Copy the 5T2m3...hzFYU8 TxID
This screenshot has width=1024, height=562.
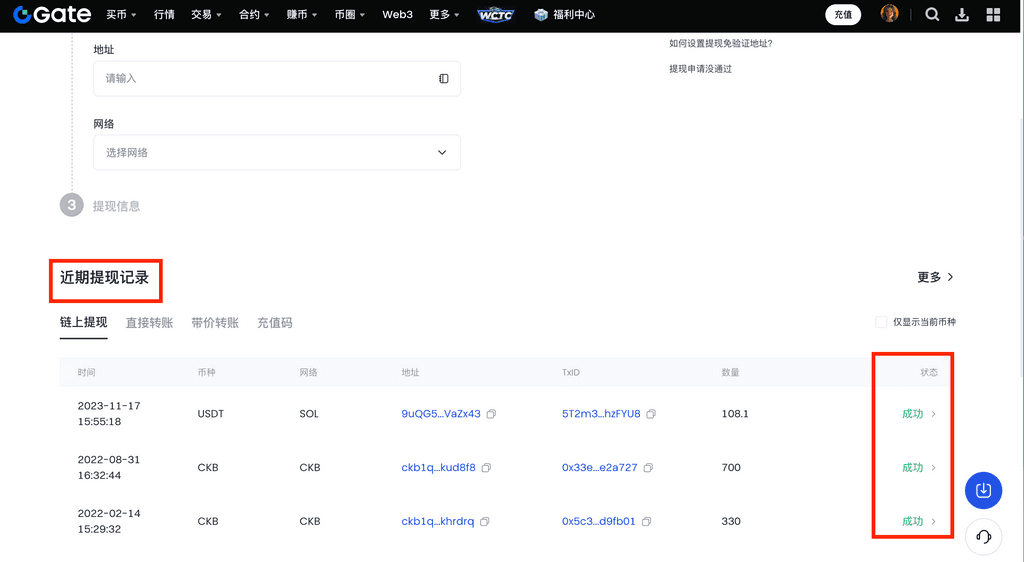coord(651,414)
